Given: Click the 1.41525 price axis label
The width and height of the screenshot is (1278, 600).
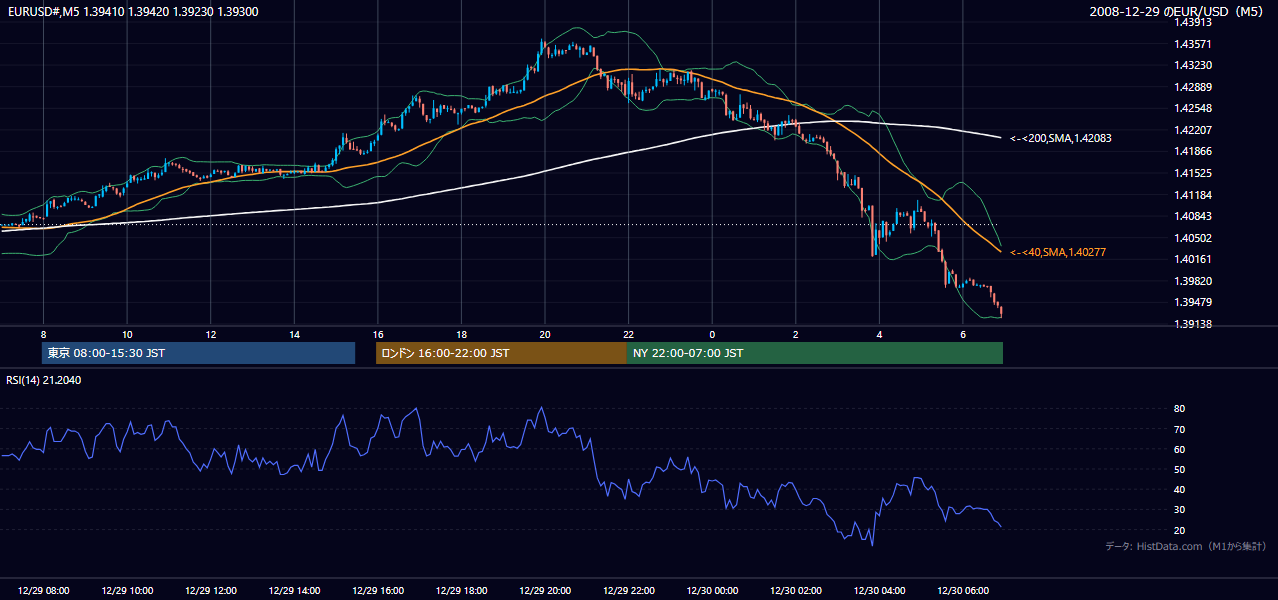Looking at the screenshot, I should pyautogui.click(x=1195, y=173).
